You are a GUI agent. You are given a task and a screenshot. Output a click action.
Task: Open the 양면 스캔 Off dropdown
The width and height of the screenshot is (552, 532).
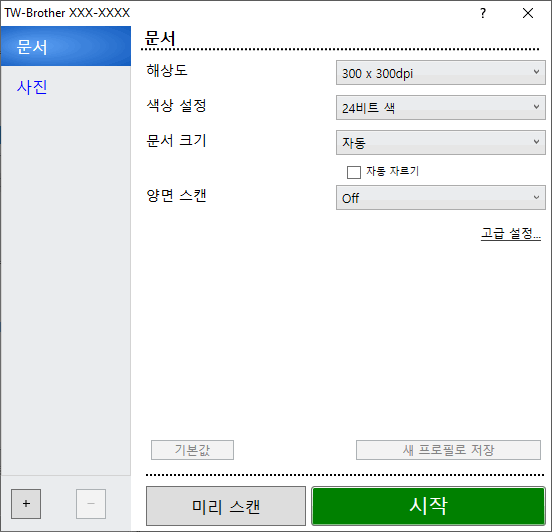[x=441, y=198]
